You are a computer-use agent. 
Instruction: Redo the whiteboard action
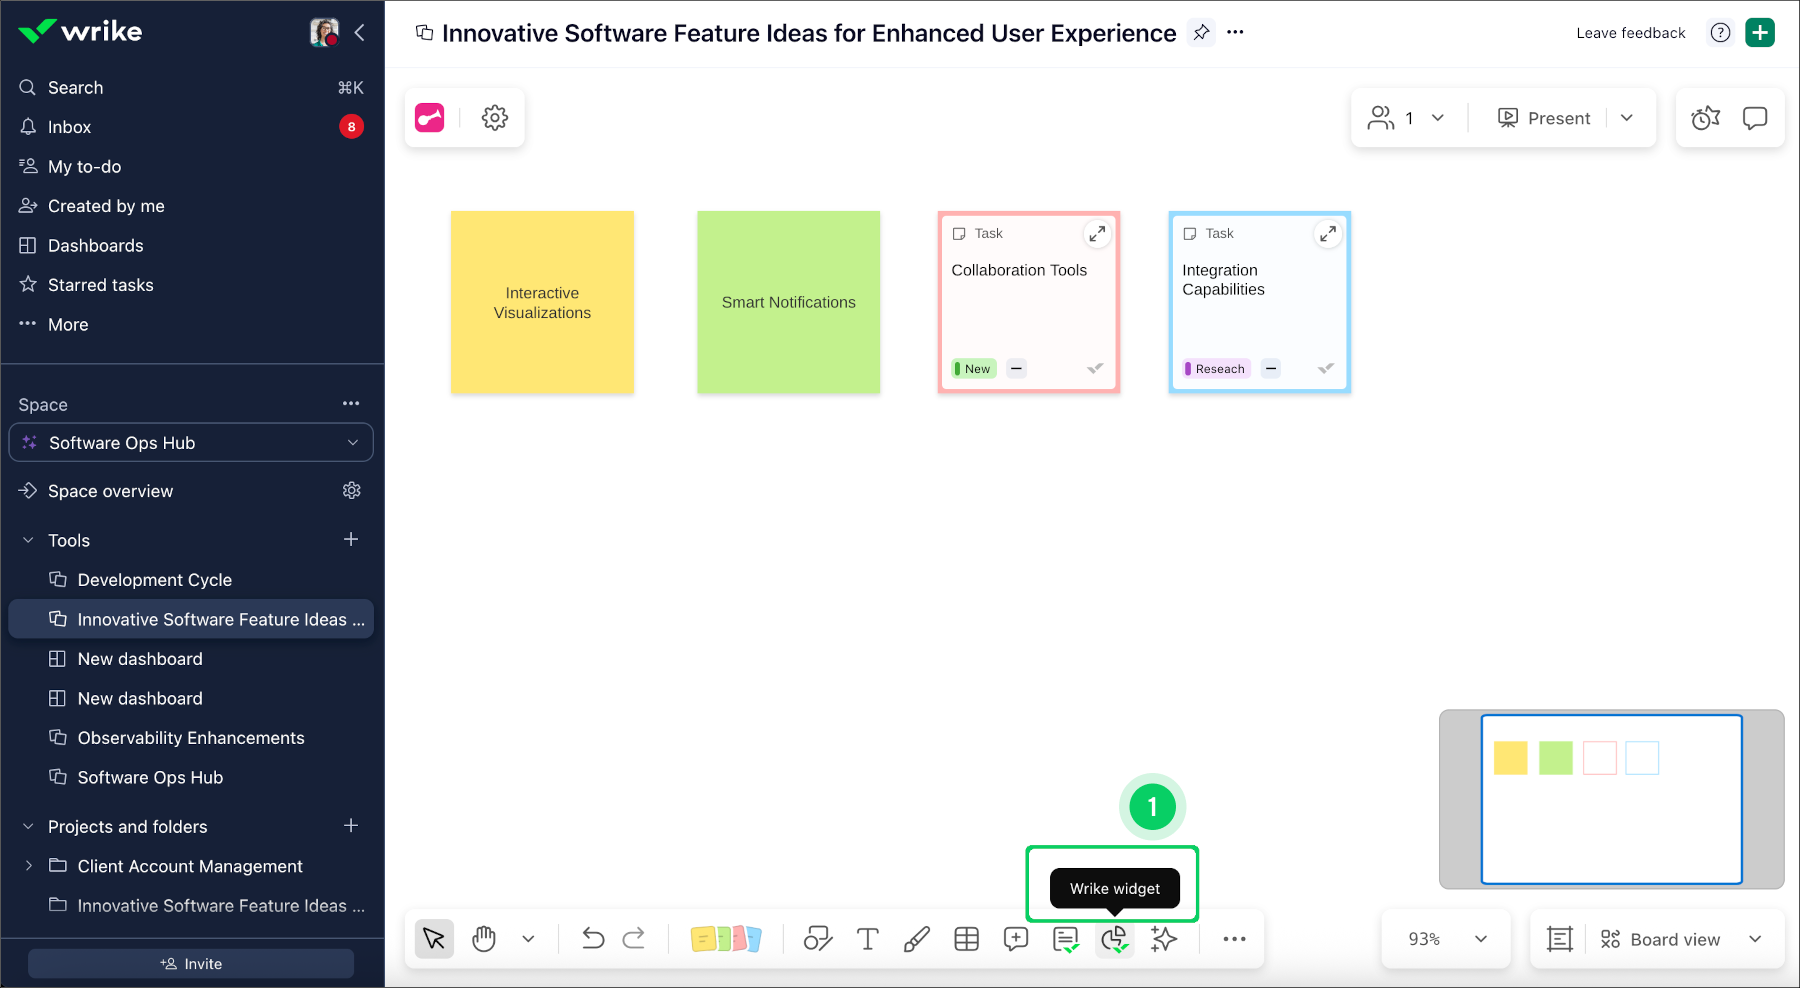click(x=634, y=939)
